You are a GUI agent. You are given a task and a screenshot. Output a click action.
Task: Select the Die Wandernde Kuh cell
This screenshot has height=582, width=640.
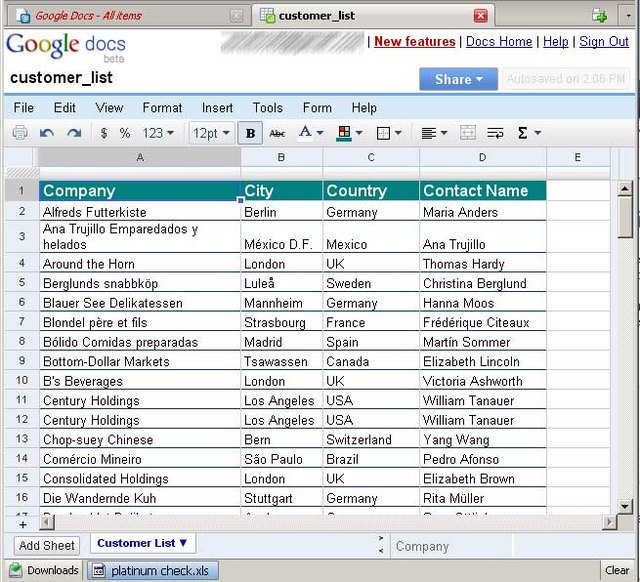pyautogui.click(x=140, y=498)
